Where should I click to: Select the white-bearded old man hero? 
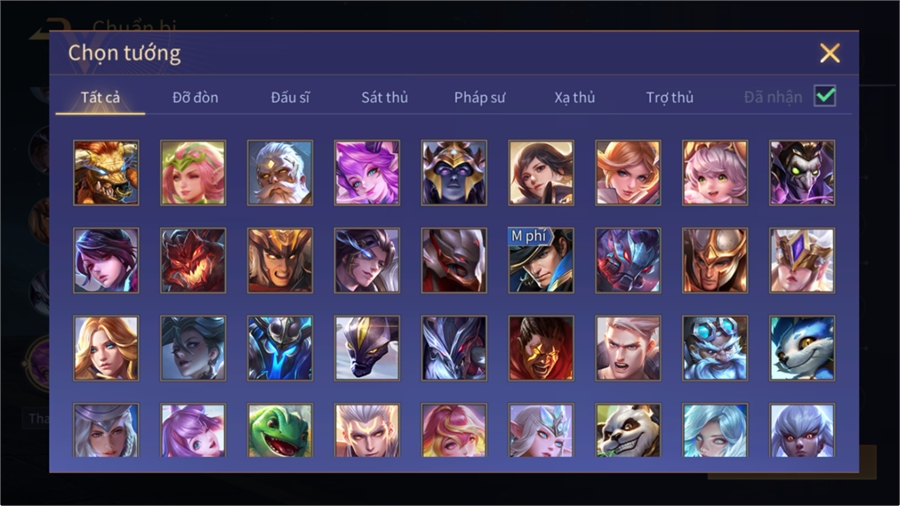click(280, 173)
